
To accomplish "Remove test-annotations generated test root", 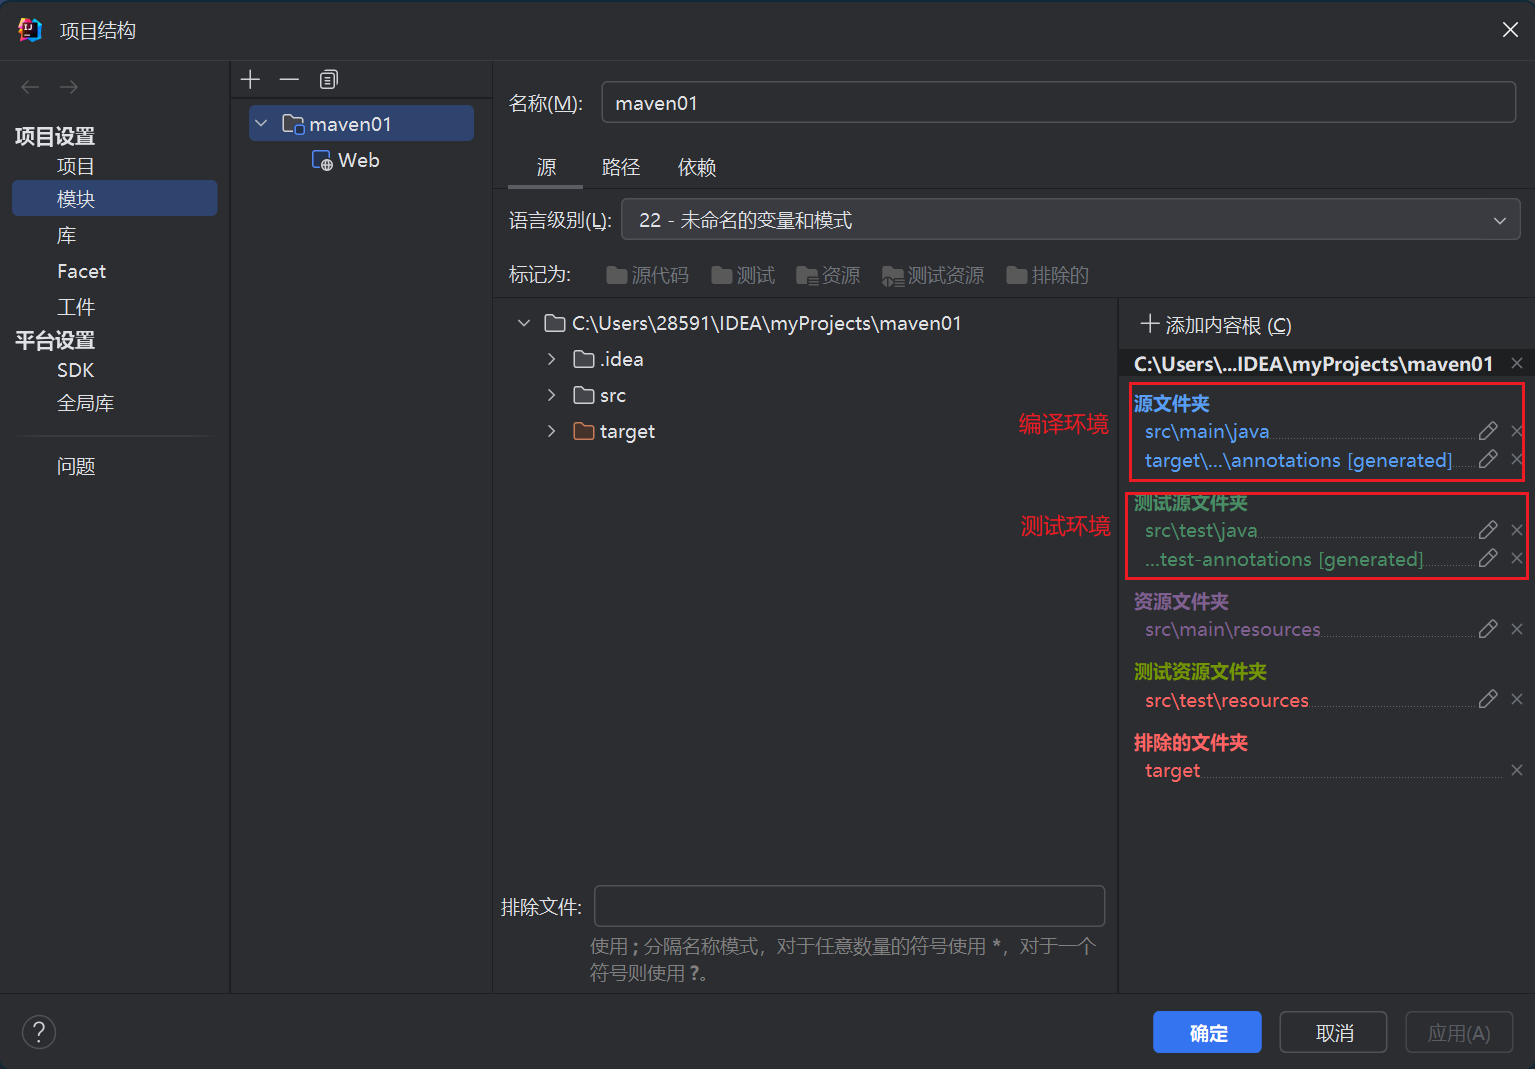I will click(x=1517, y=558).
